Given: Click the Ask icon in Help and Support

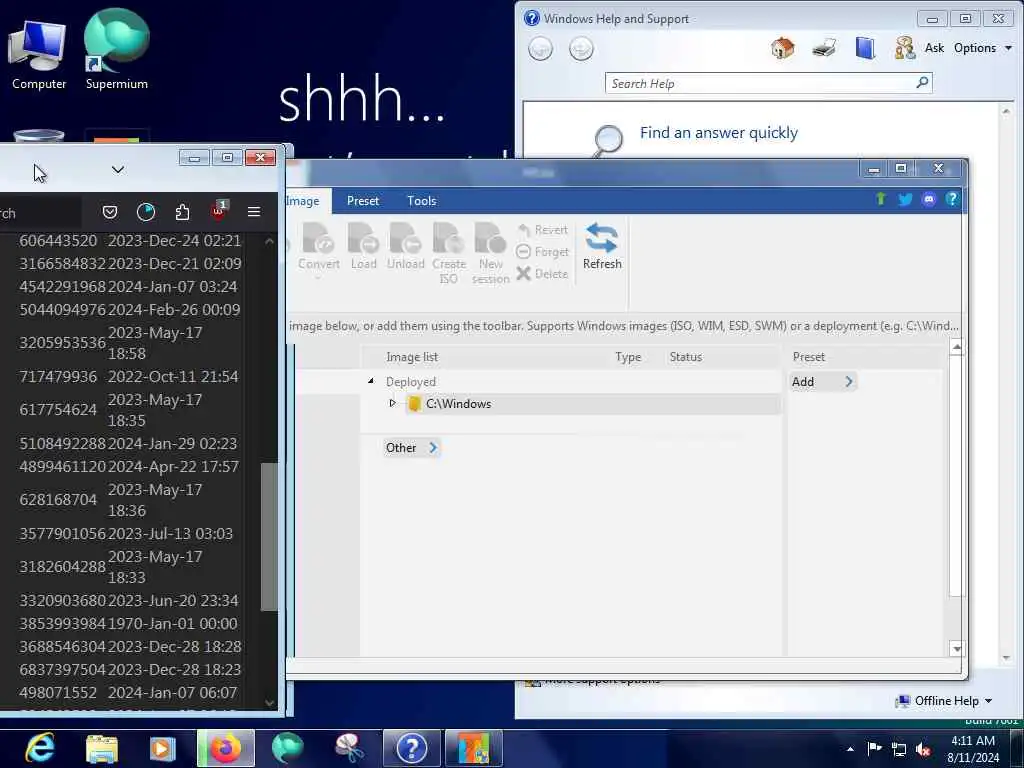Looking at the screenshot, I should 905,48.
